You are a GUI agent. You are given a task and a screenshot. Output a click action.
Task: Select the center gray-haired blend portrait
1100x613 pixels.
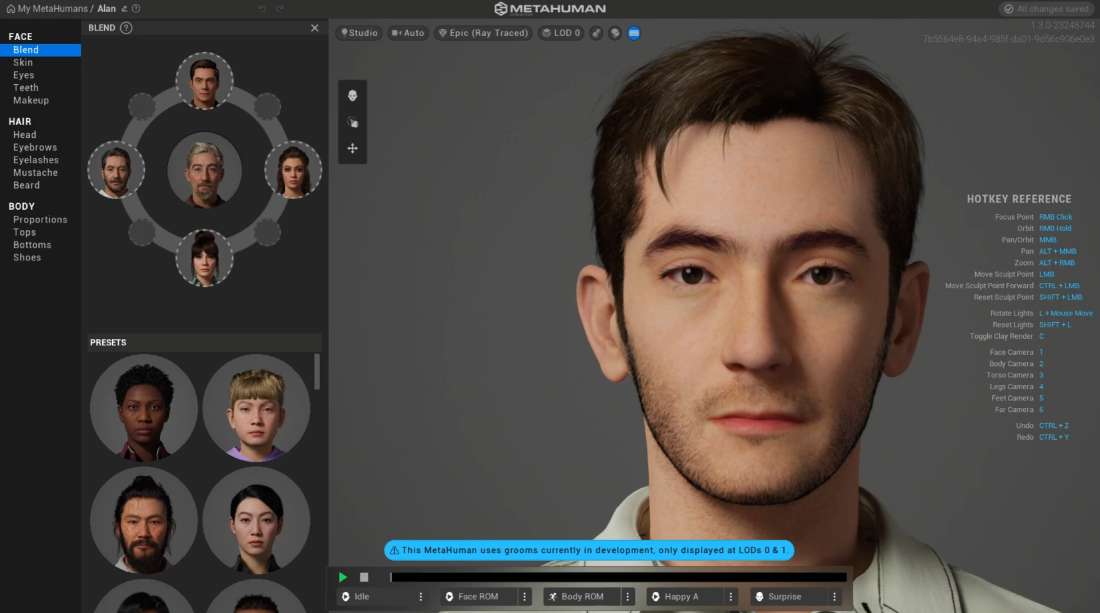coord(204,170)
